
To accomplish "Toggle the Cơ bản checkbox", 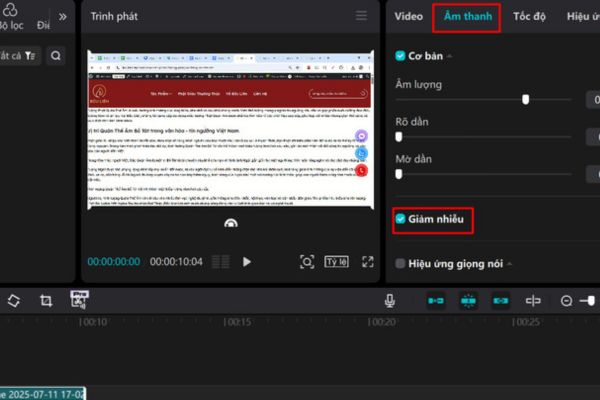I will [401, 56].
